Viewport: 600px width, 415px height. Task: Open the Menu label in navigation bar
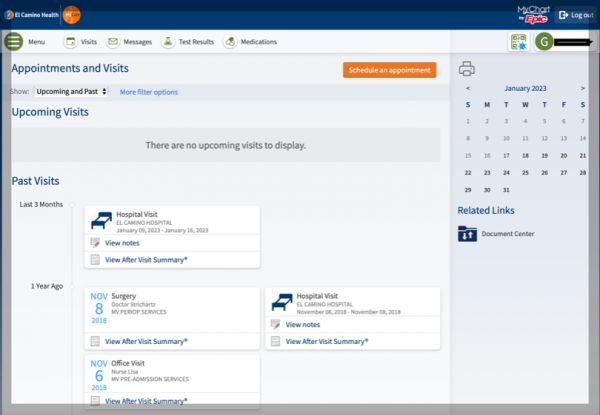[x=36, y=42]
